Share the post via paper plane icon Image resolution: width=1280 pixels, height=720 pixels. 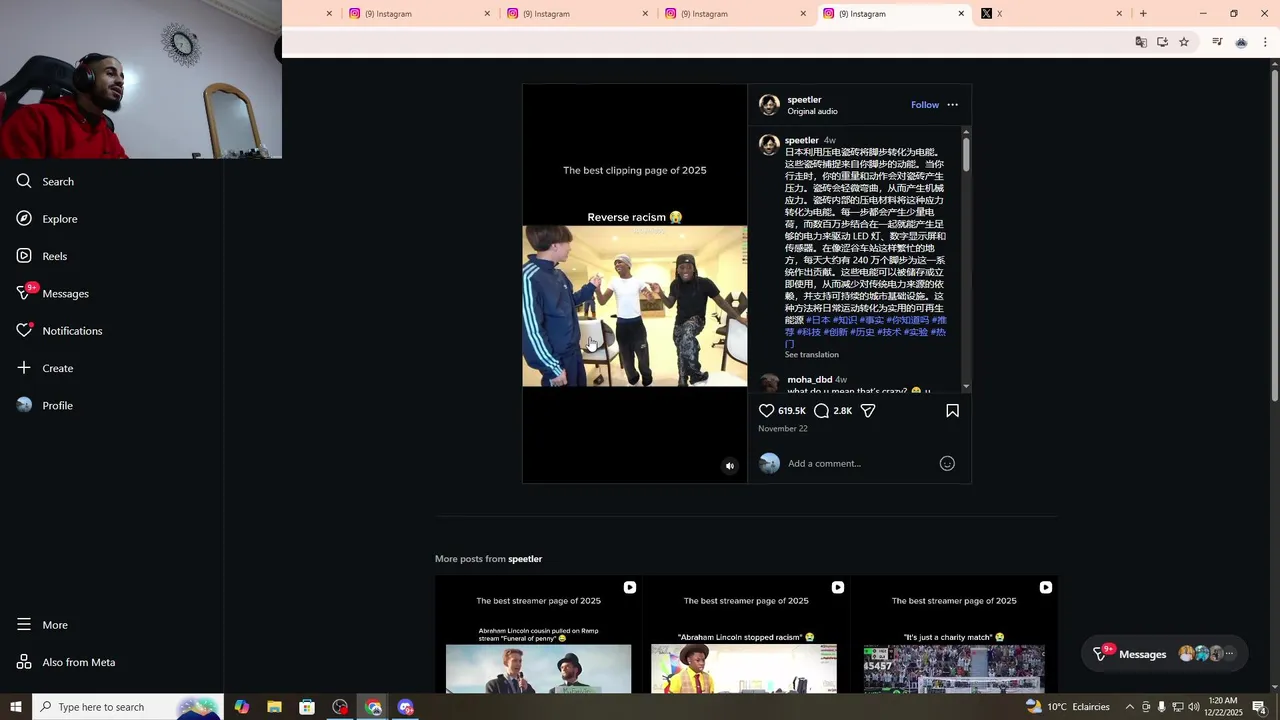868,411
